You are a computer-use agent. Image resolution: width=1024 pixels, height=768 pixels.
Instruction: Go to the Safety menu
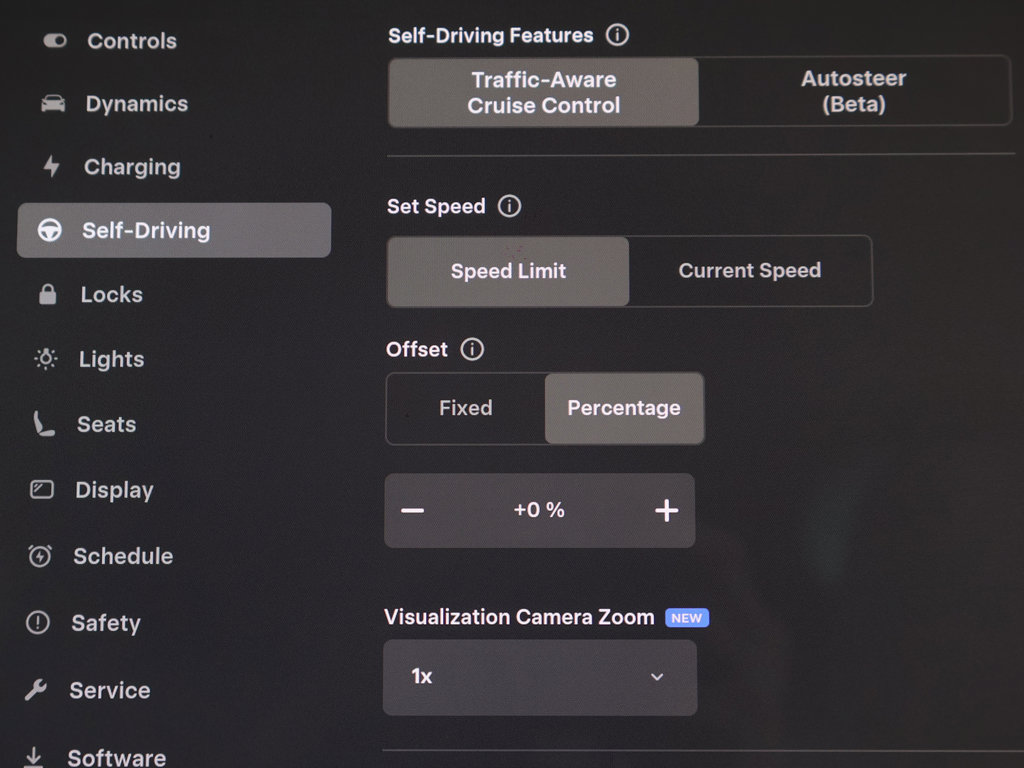tap(106, 623)
